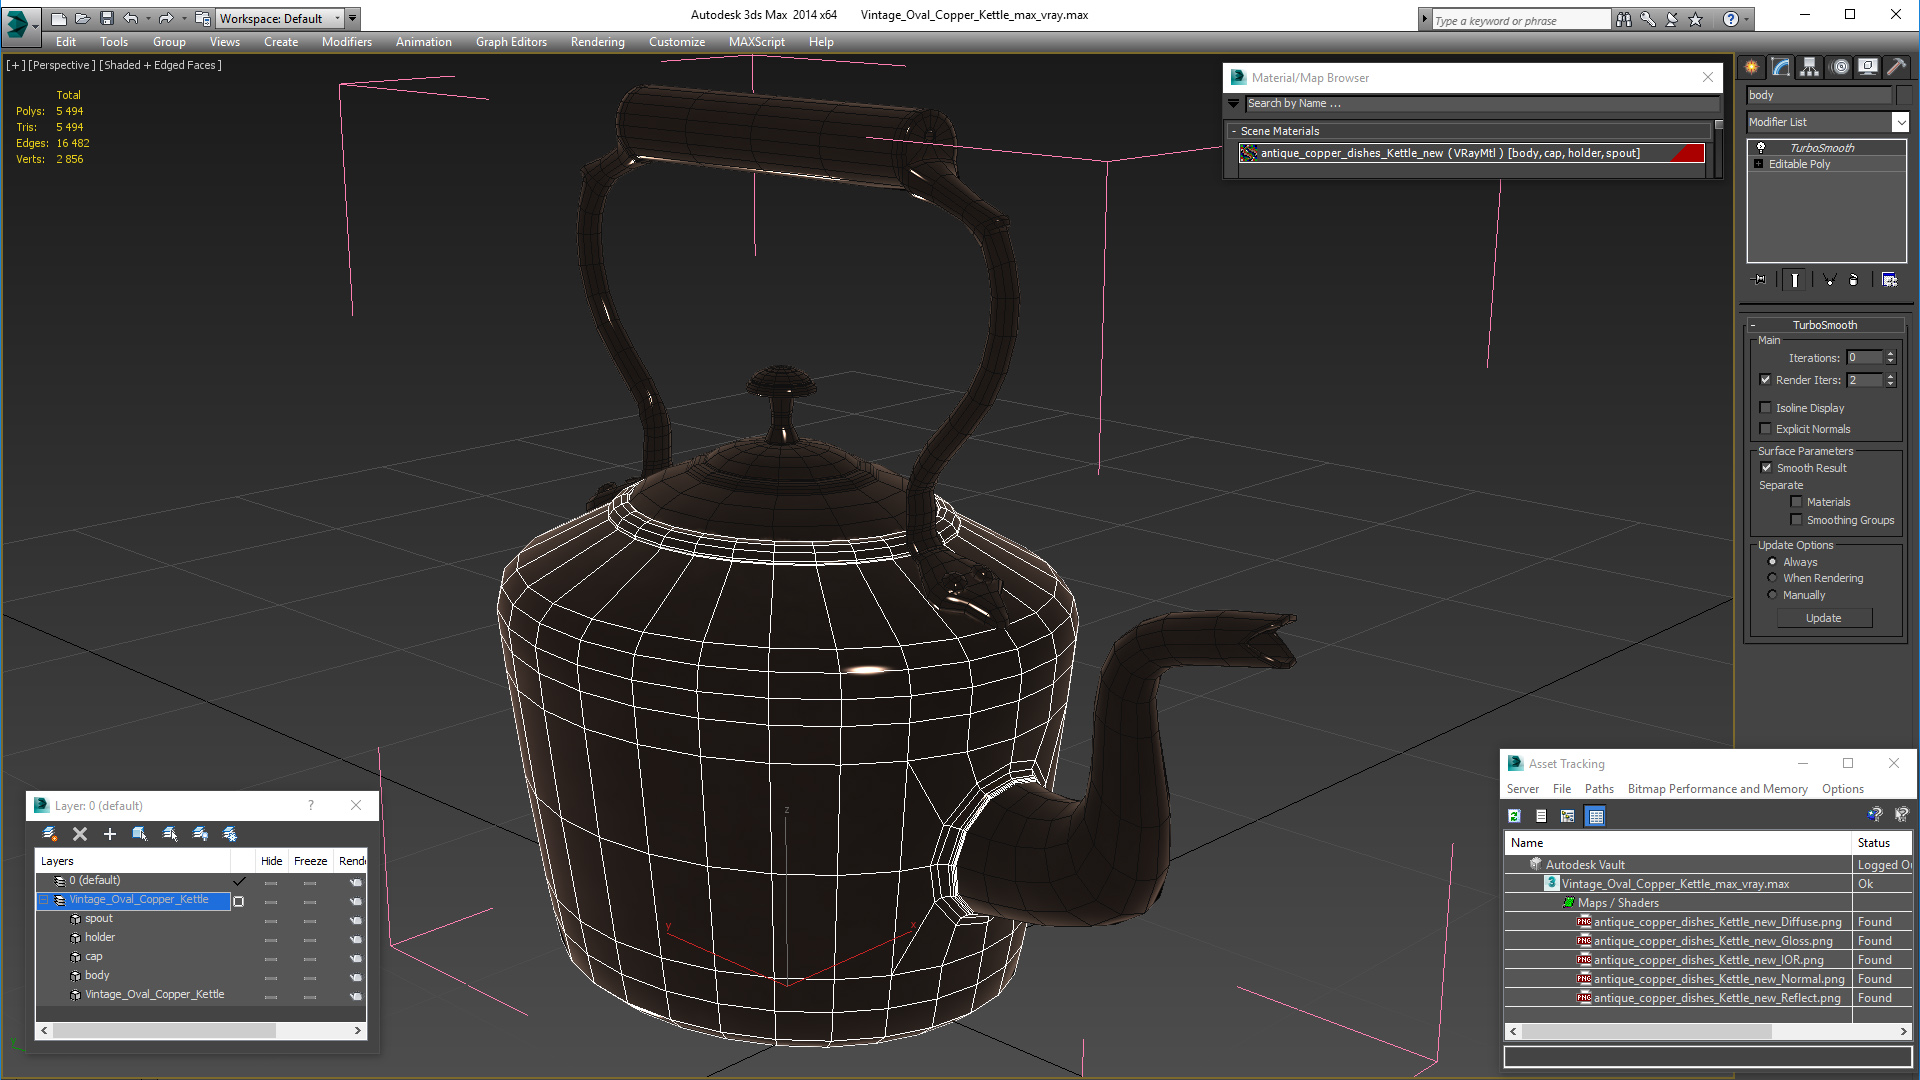Open the Hierarchy command panel tab
1920x1080 pixels.
pos(1809,67)
